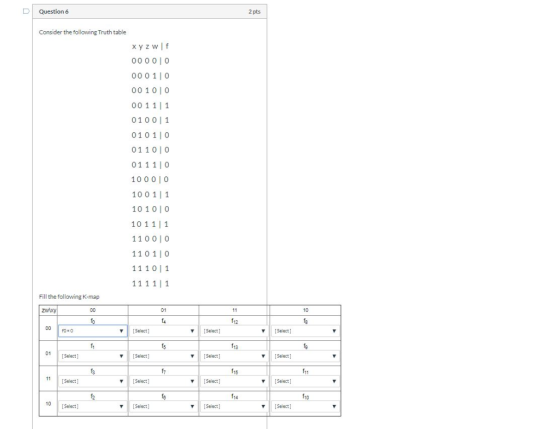
Task: Open the f10 Select dropdown
Action: [305, 406]
